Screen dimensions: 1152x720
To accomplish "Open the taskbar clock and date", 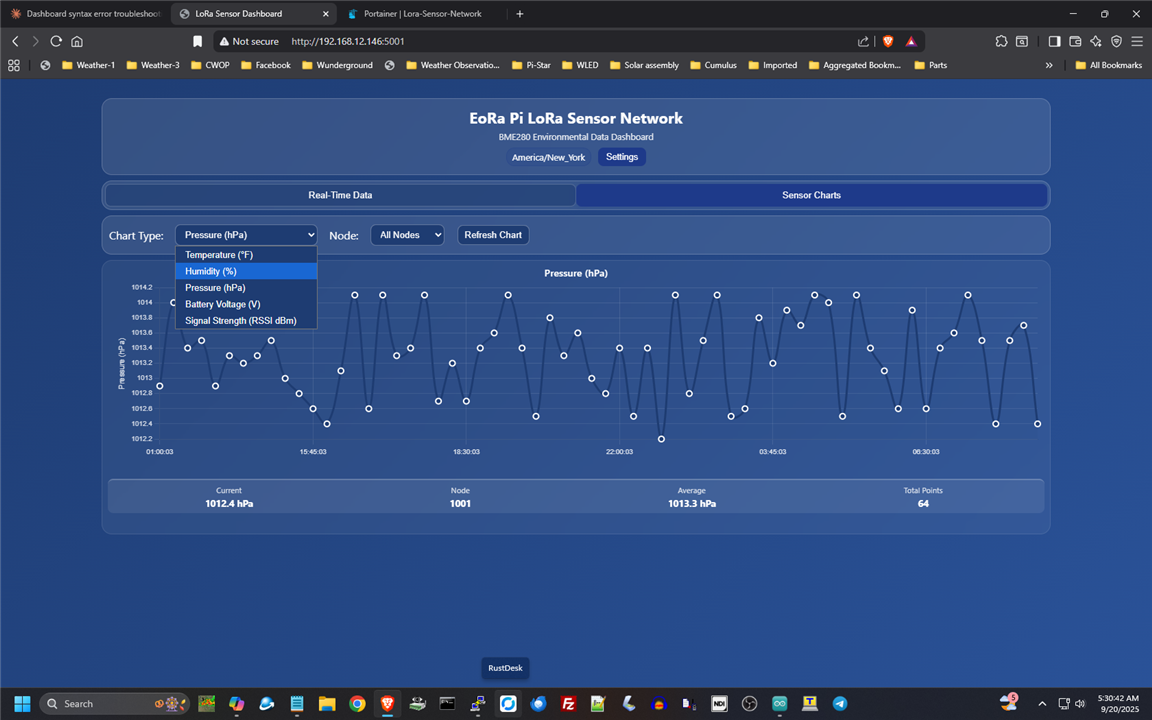I will click(1118, 704).
